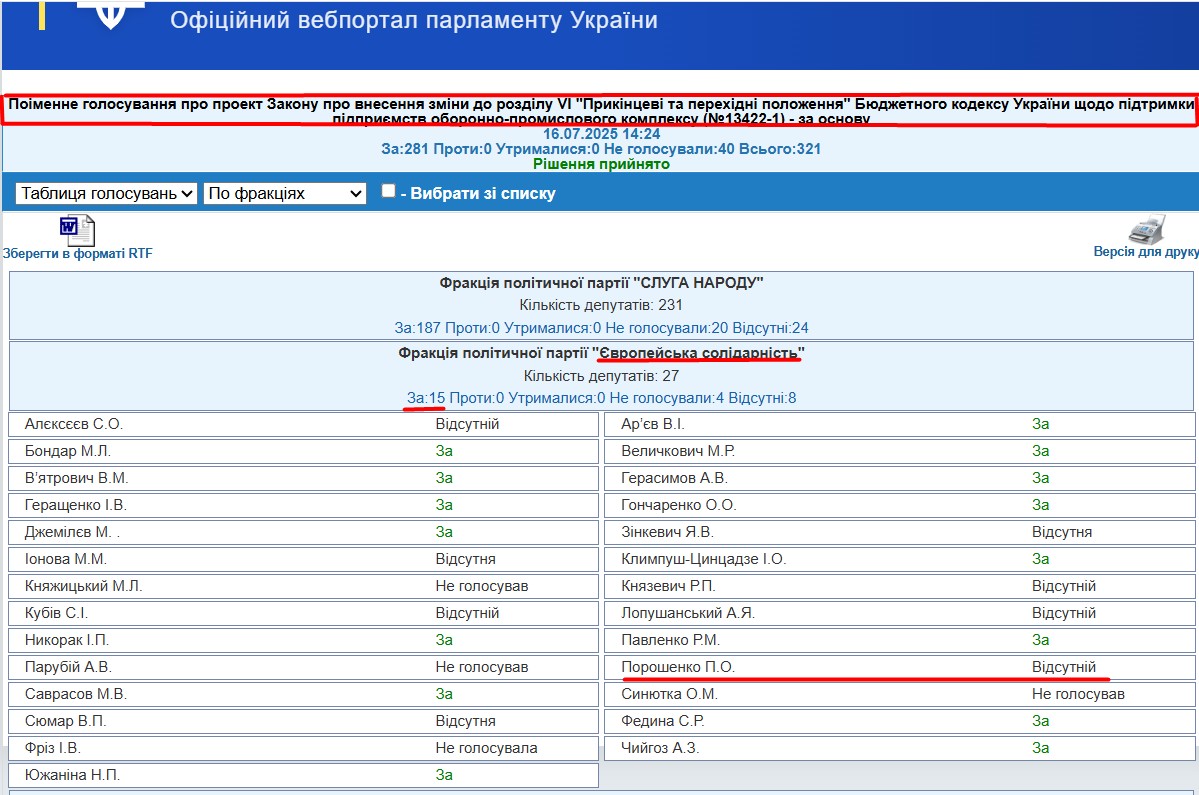Select deputy 'Княжицький М.Л.'
Image resolution: width=1199 pixels, height=795 pixels.
click(83, 586)
